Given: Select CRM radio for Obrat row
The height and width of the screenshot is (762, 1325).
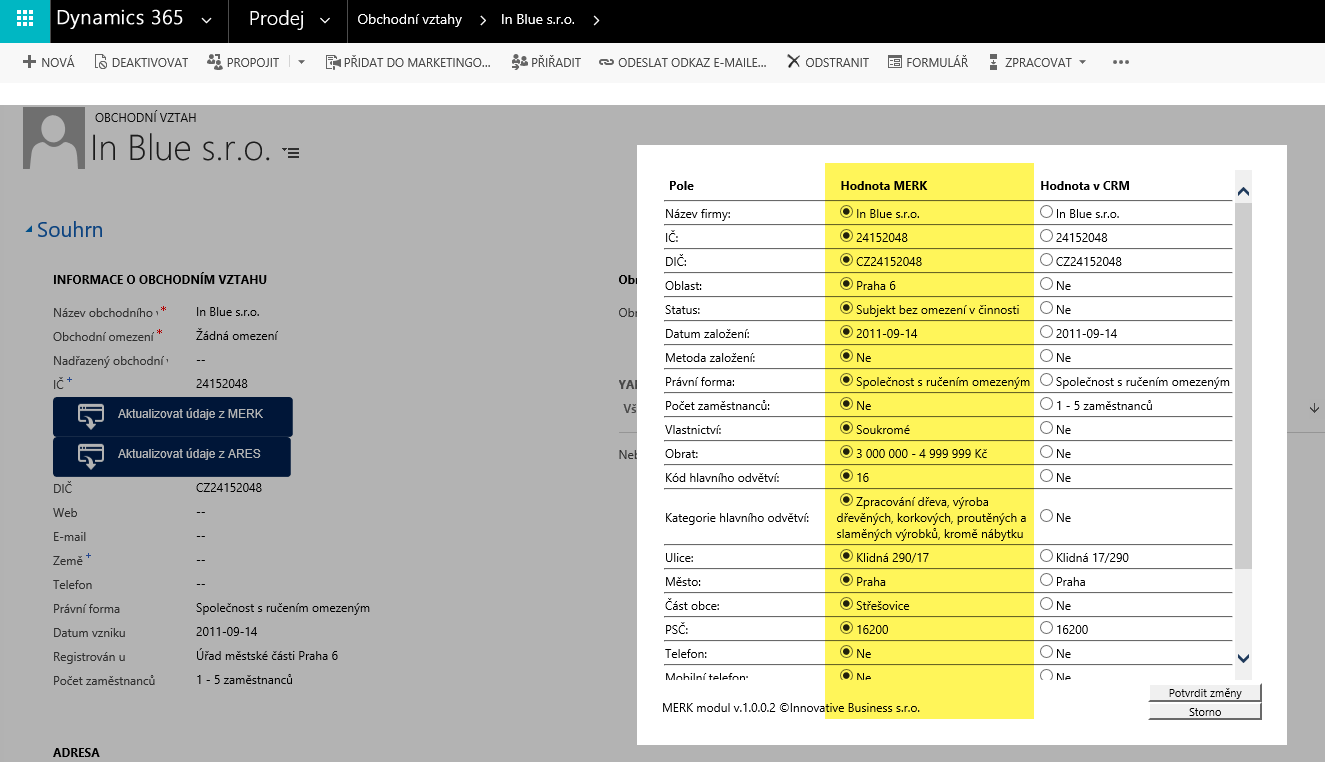Looking at the screenshot, I should tap(1047, 452).
